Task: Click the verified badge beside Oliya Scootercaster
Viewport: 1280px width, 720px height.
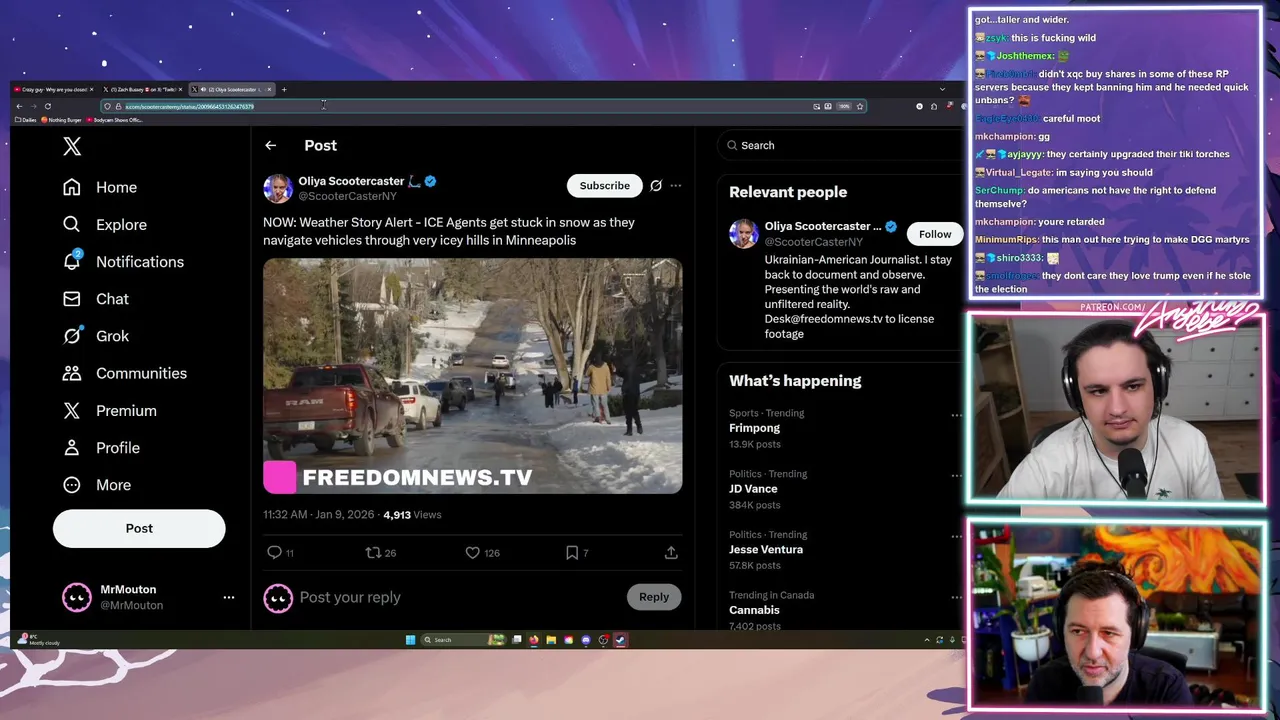Action: click(430, 181)
